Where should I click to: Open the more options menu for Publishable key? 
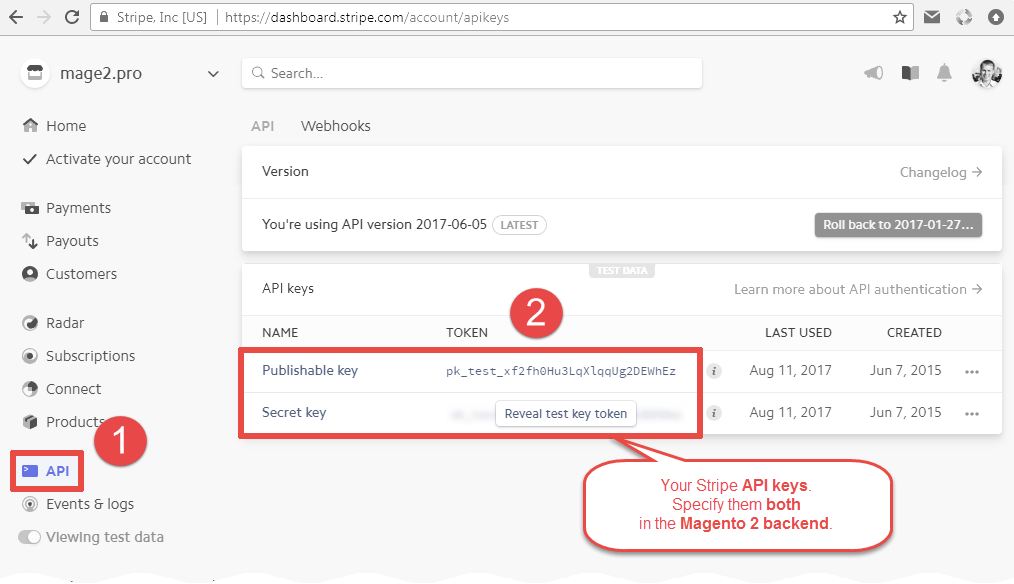click(x=971, y=372)
